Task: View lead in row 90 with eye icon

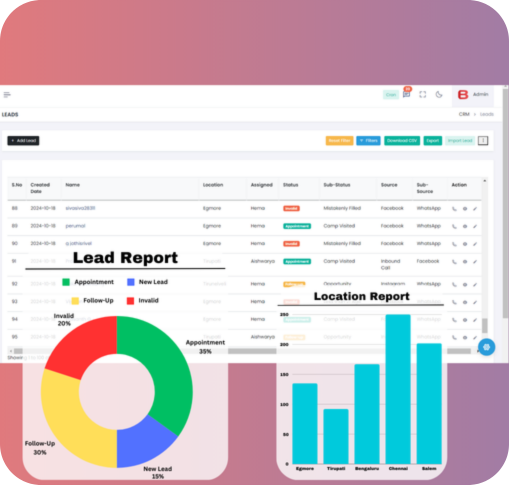Action: [465, 244]
